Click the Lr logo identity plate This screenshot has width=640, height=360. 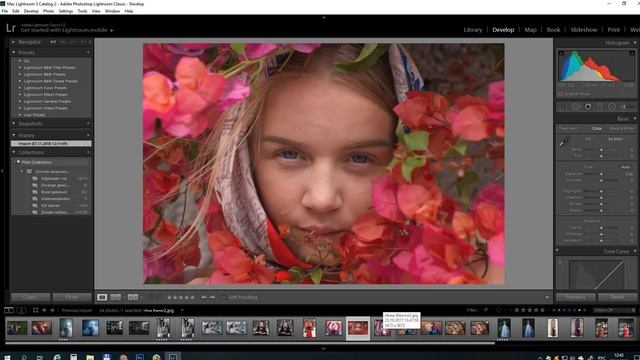pos(11,28)
